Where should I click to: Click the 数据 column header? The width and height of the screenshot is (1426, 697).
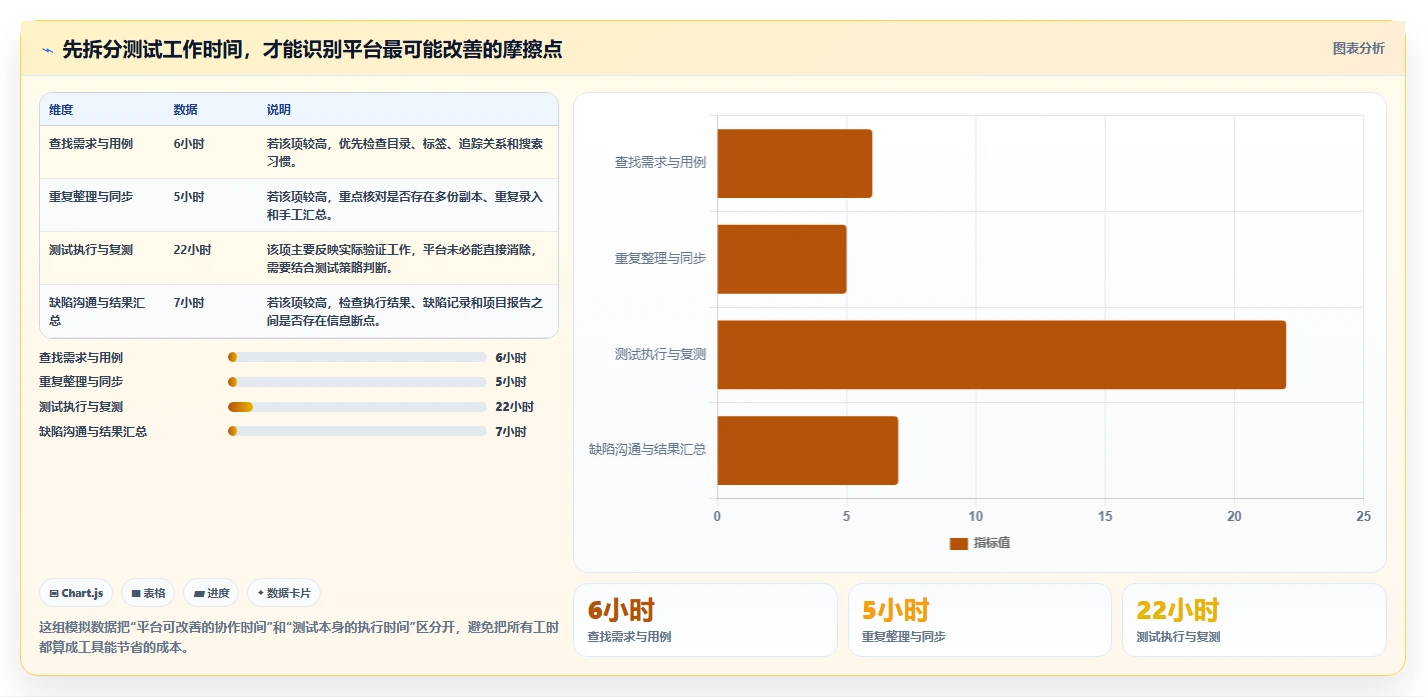pos(185,110)
